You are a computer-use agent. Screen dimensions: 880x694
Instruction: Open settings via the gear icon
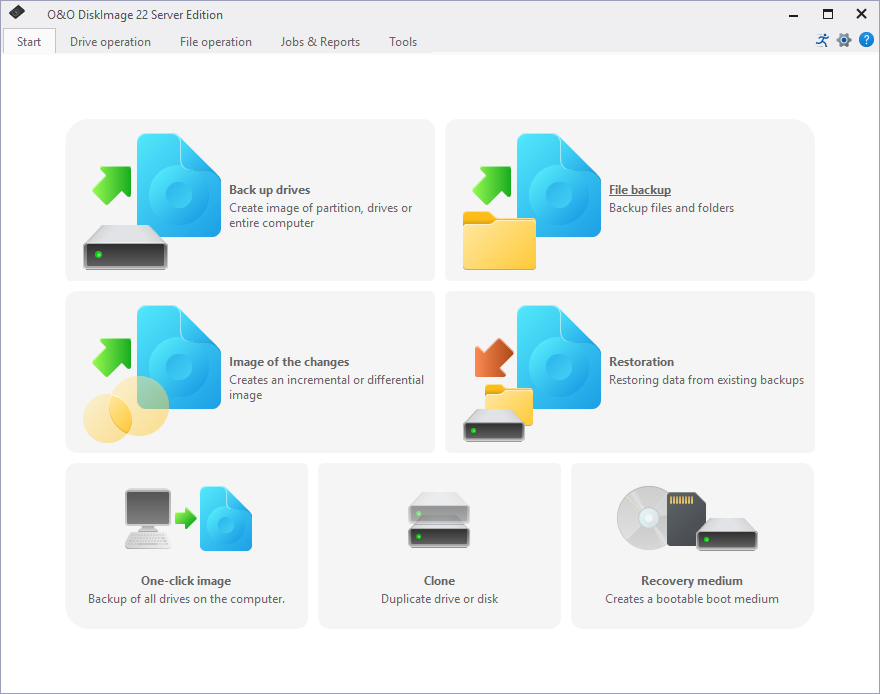844,41
